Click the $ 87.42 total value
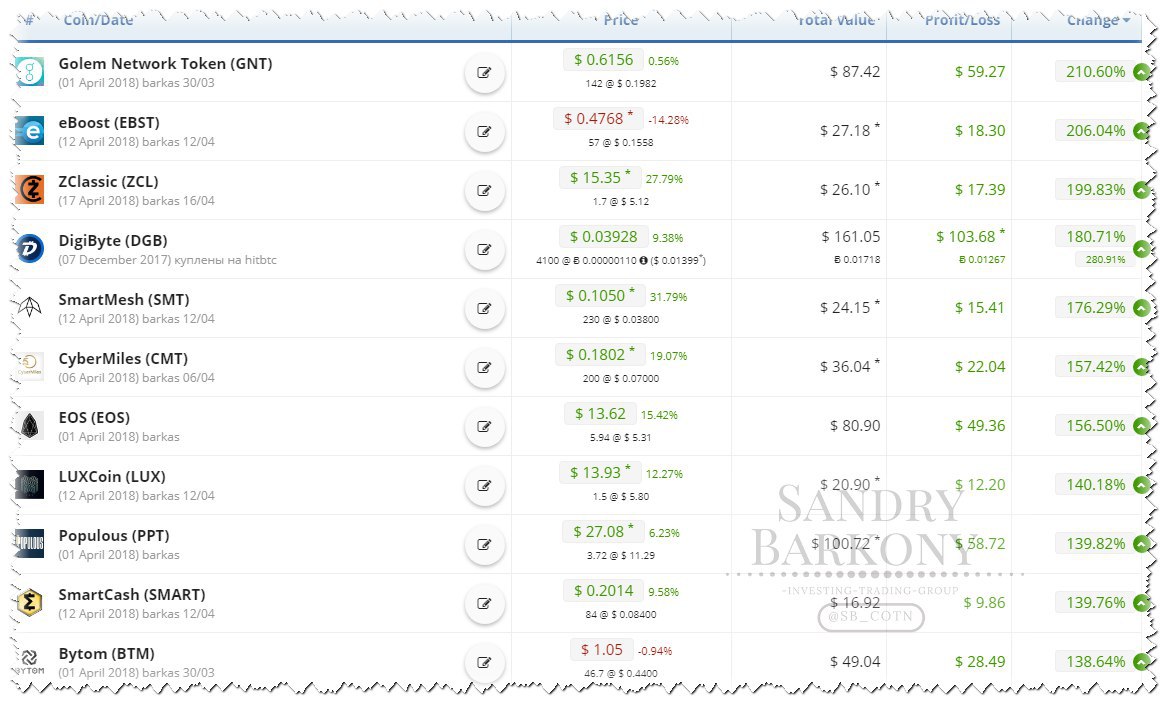Screen dimensions: 1167x703 coord(855,72)
